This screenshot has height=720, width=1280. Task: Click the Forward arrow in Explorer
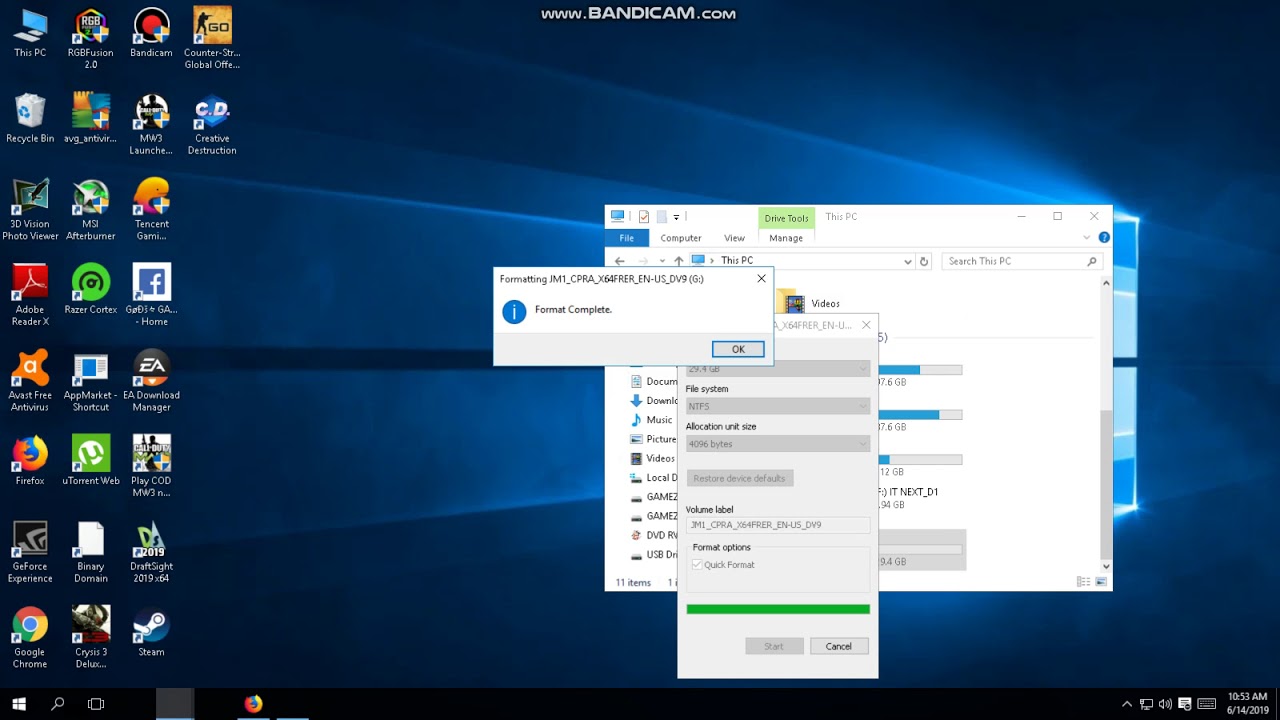pos(643,261)
